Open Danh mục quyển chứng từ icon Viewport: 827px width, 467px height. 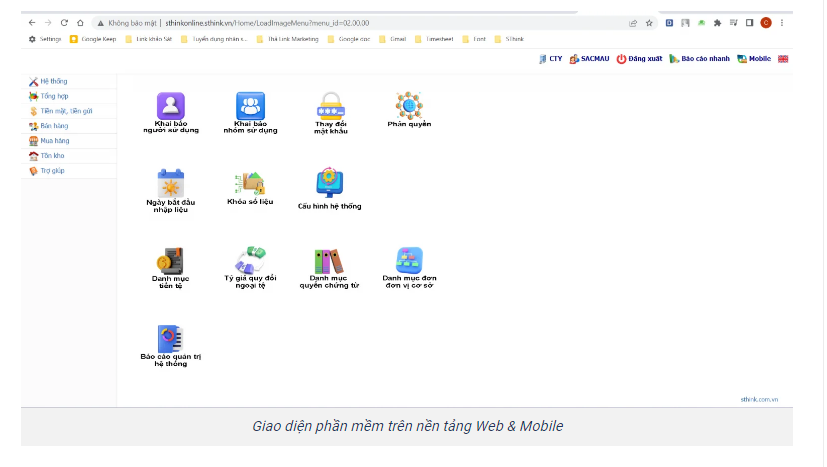[x=329, y=261]
